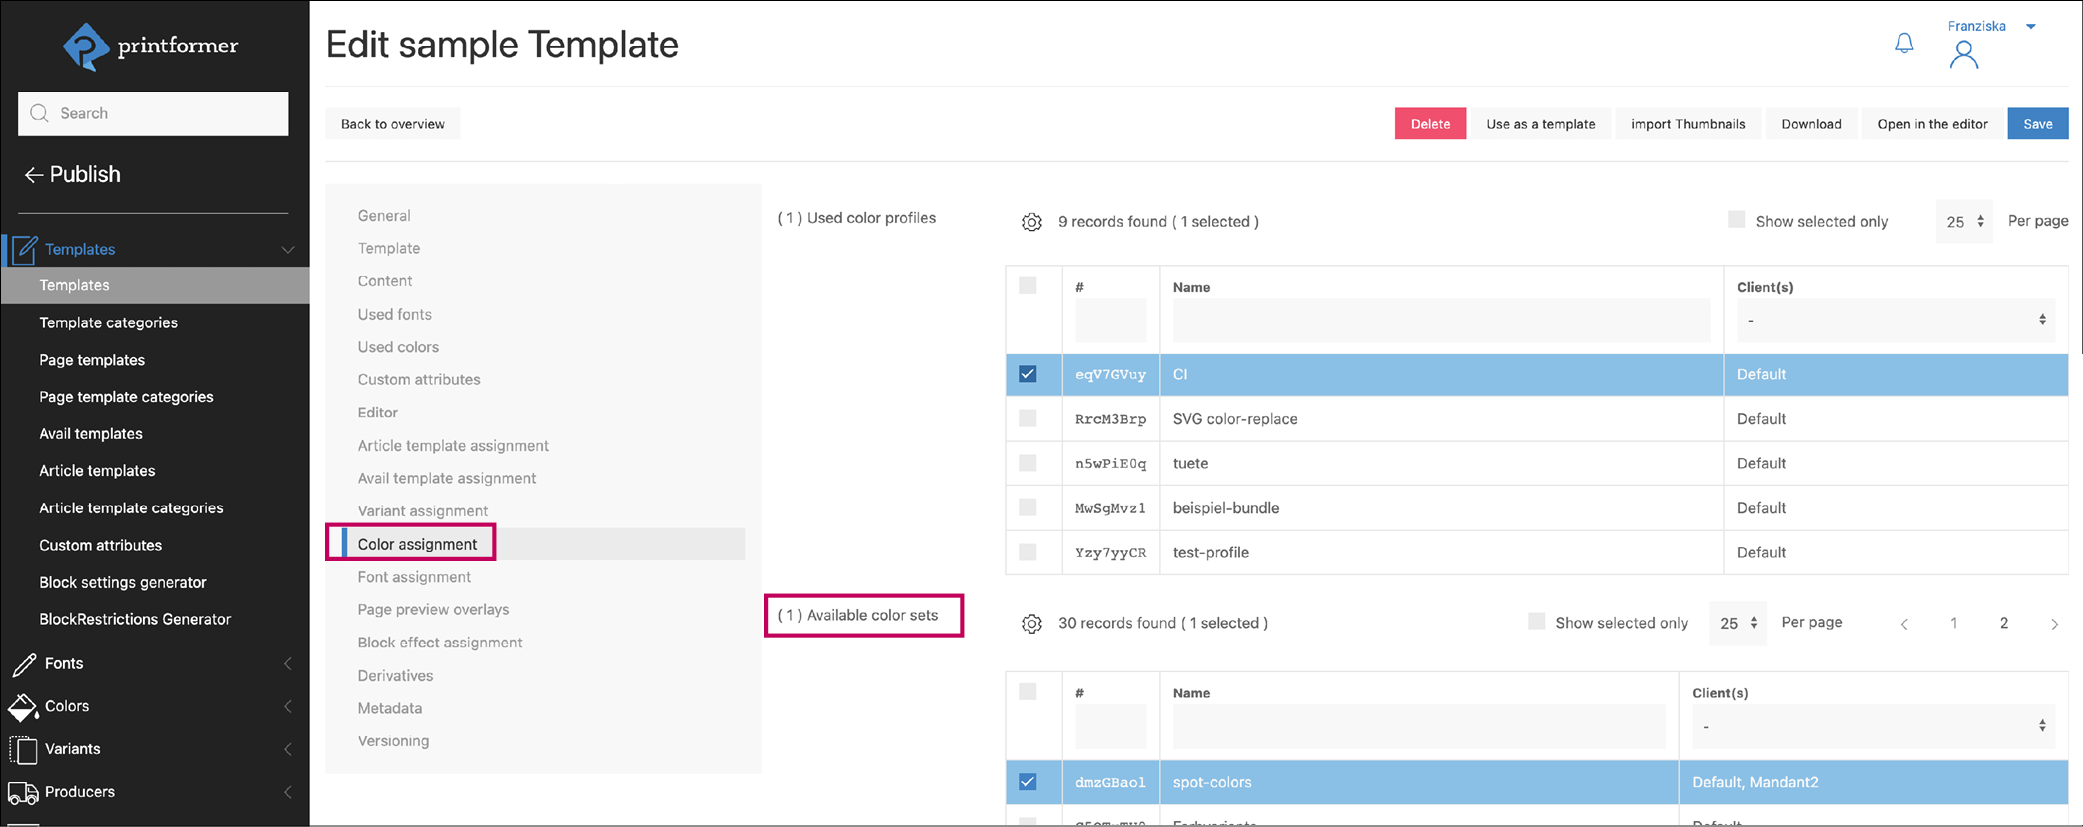Uncheck the CI color profile checkbox

click(1027, 374)
